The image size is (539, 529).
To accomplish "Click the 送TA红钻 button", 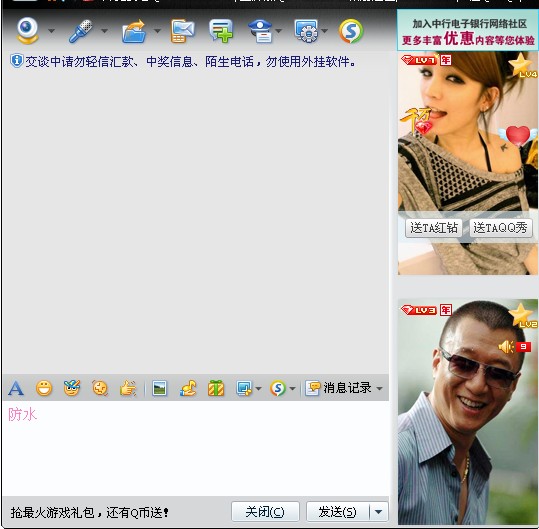I will coord(434,228).
